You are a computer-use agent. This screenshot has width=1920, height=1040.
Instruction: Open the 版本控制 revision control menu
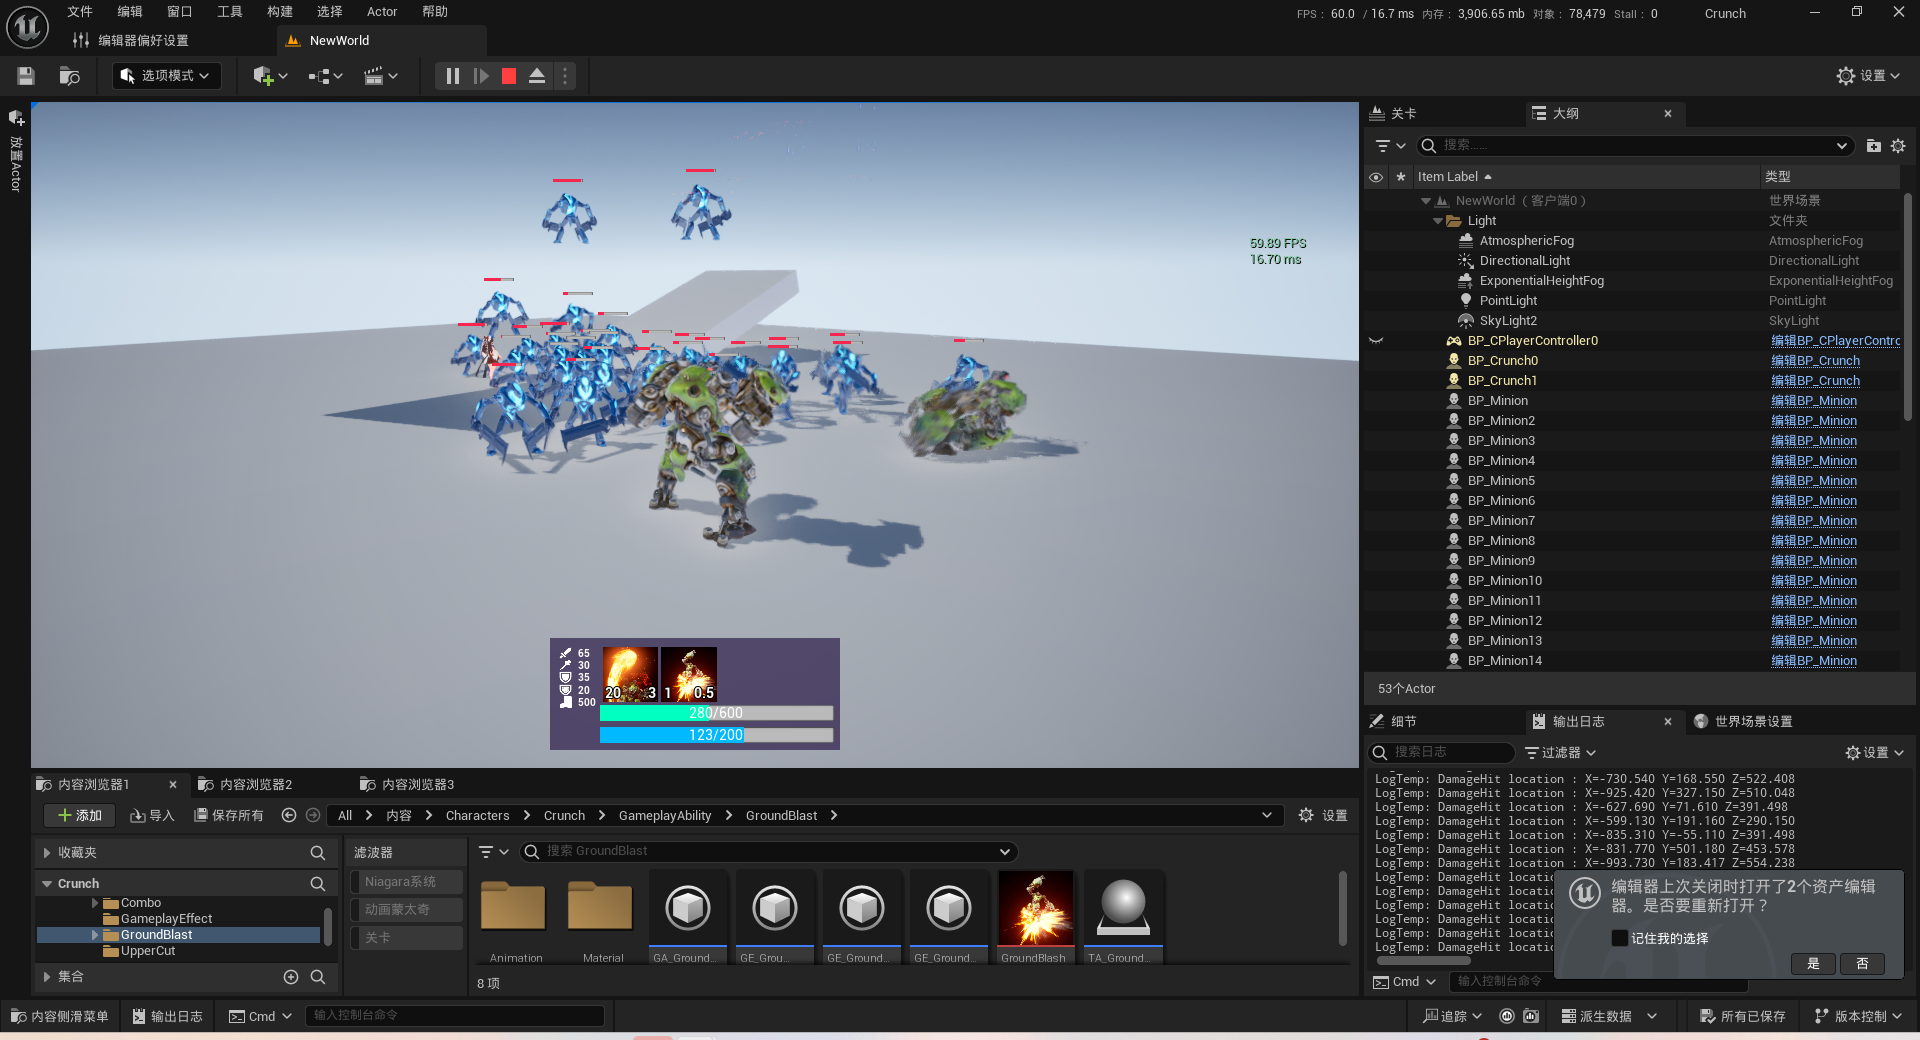coord(1858,1017)
